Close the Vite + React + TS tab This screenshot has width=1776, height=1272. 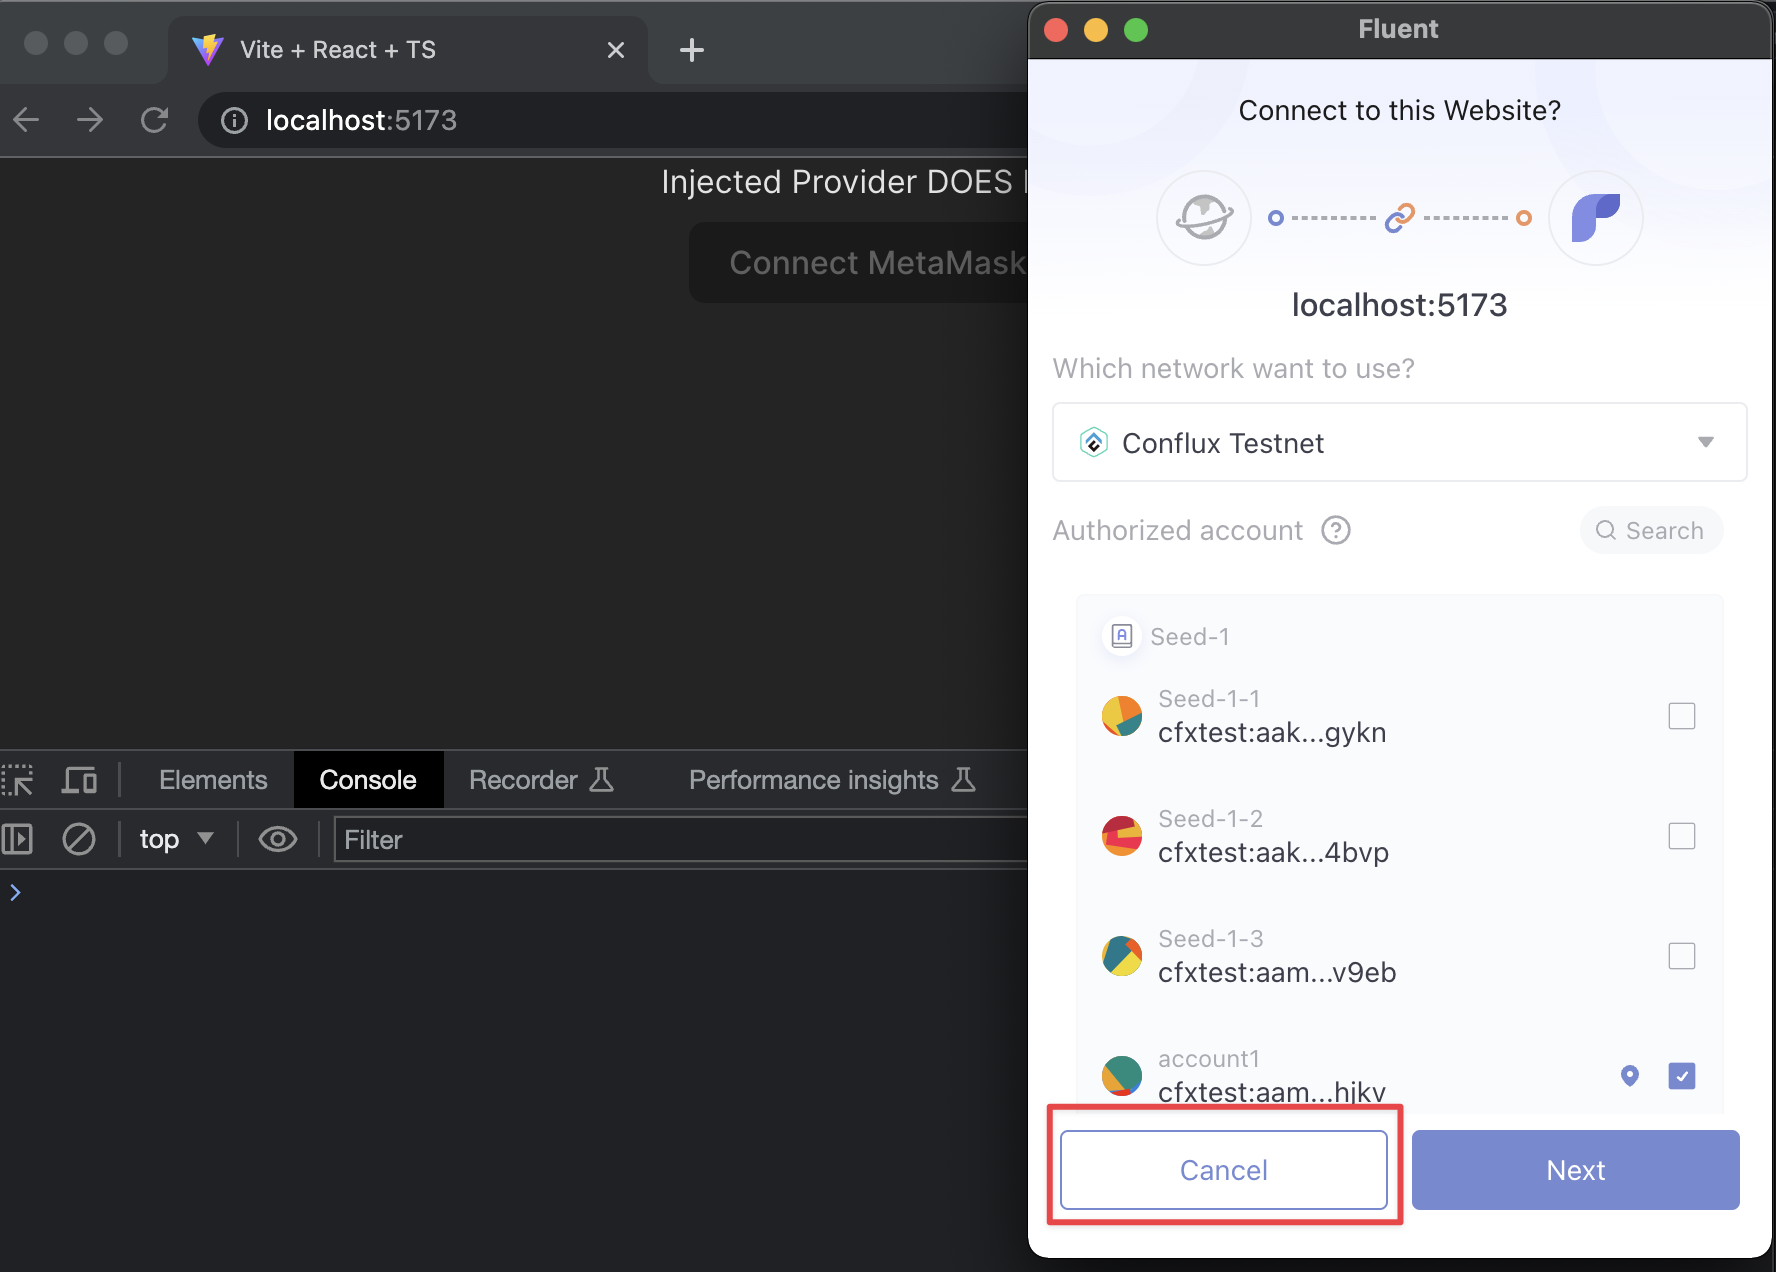click(x=616, y=50)
